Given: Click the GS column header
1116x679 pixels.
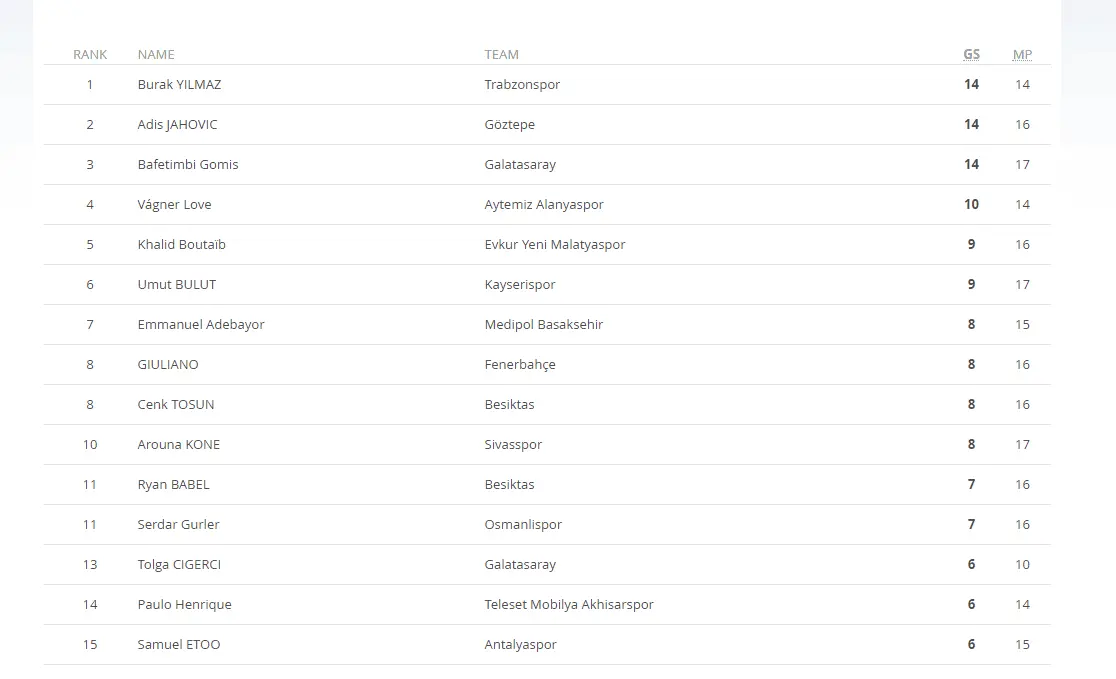Looking at the screenshot, I should [971, 54].
